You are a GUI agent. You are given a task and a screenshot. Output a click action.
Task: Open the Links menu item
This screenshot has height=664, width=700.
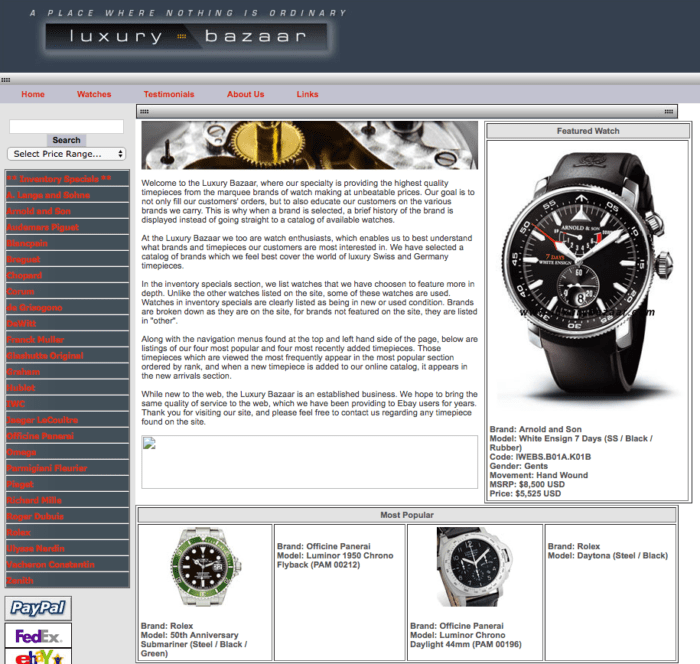[307, 94]
